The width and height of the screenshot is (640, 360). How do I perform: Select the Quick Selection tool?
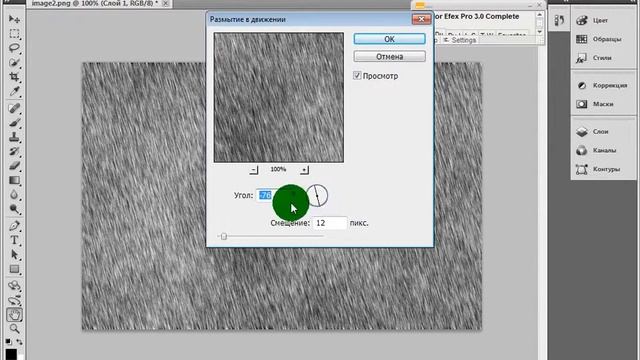tap(14, 62)
